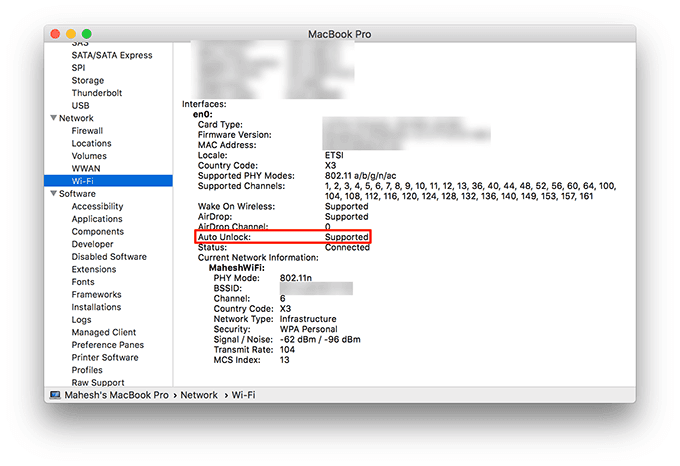Open Disabled Software entry
This screenshot has height=466, width=680.
pyautogui.click(x=109, y=257)
